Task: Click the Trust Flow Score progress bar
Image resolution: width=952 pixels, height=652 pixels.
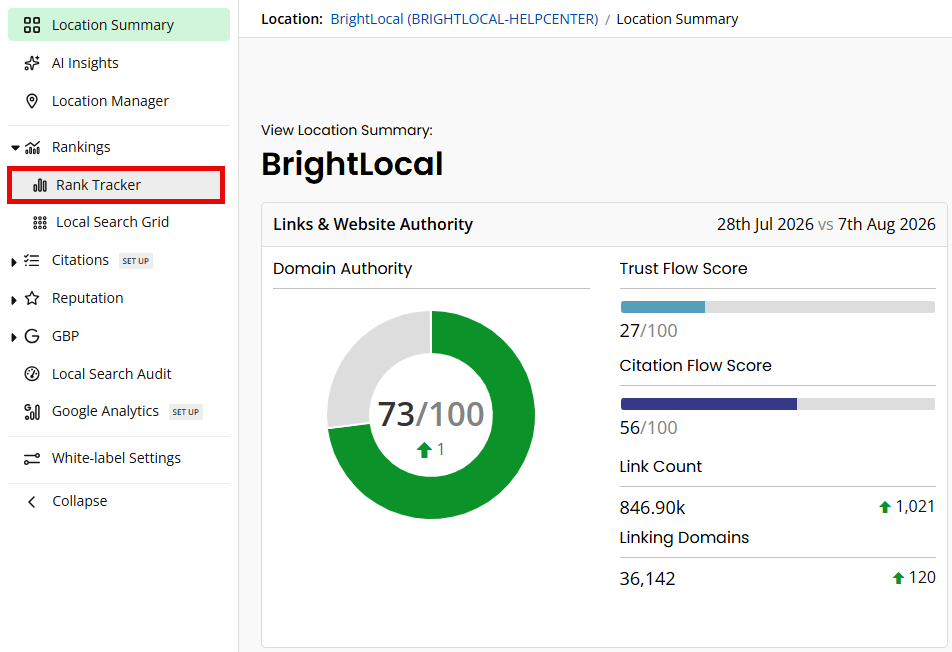Action: pyautogui.click(x=777, y=307)
